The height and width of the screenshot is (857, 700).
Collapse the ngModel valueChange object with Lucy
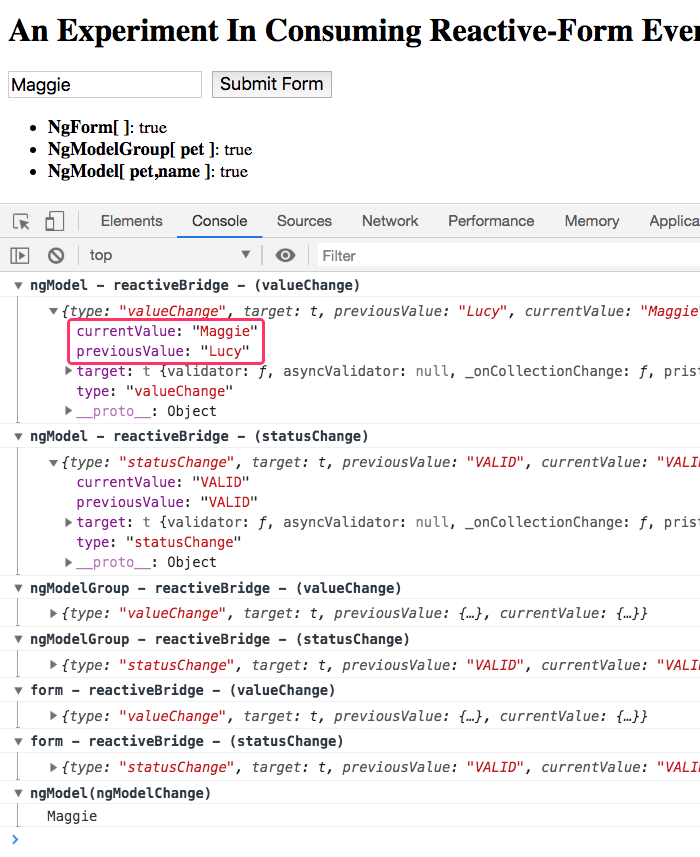point(54,311)
